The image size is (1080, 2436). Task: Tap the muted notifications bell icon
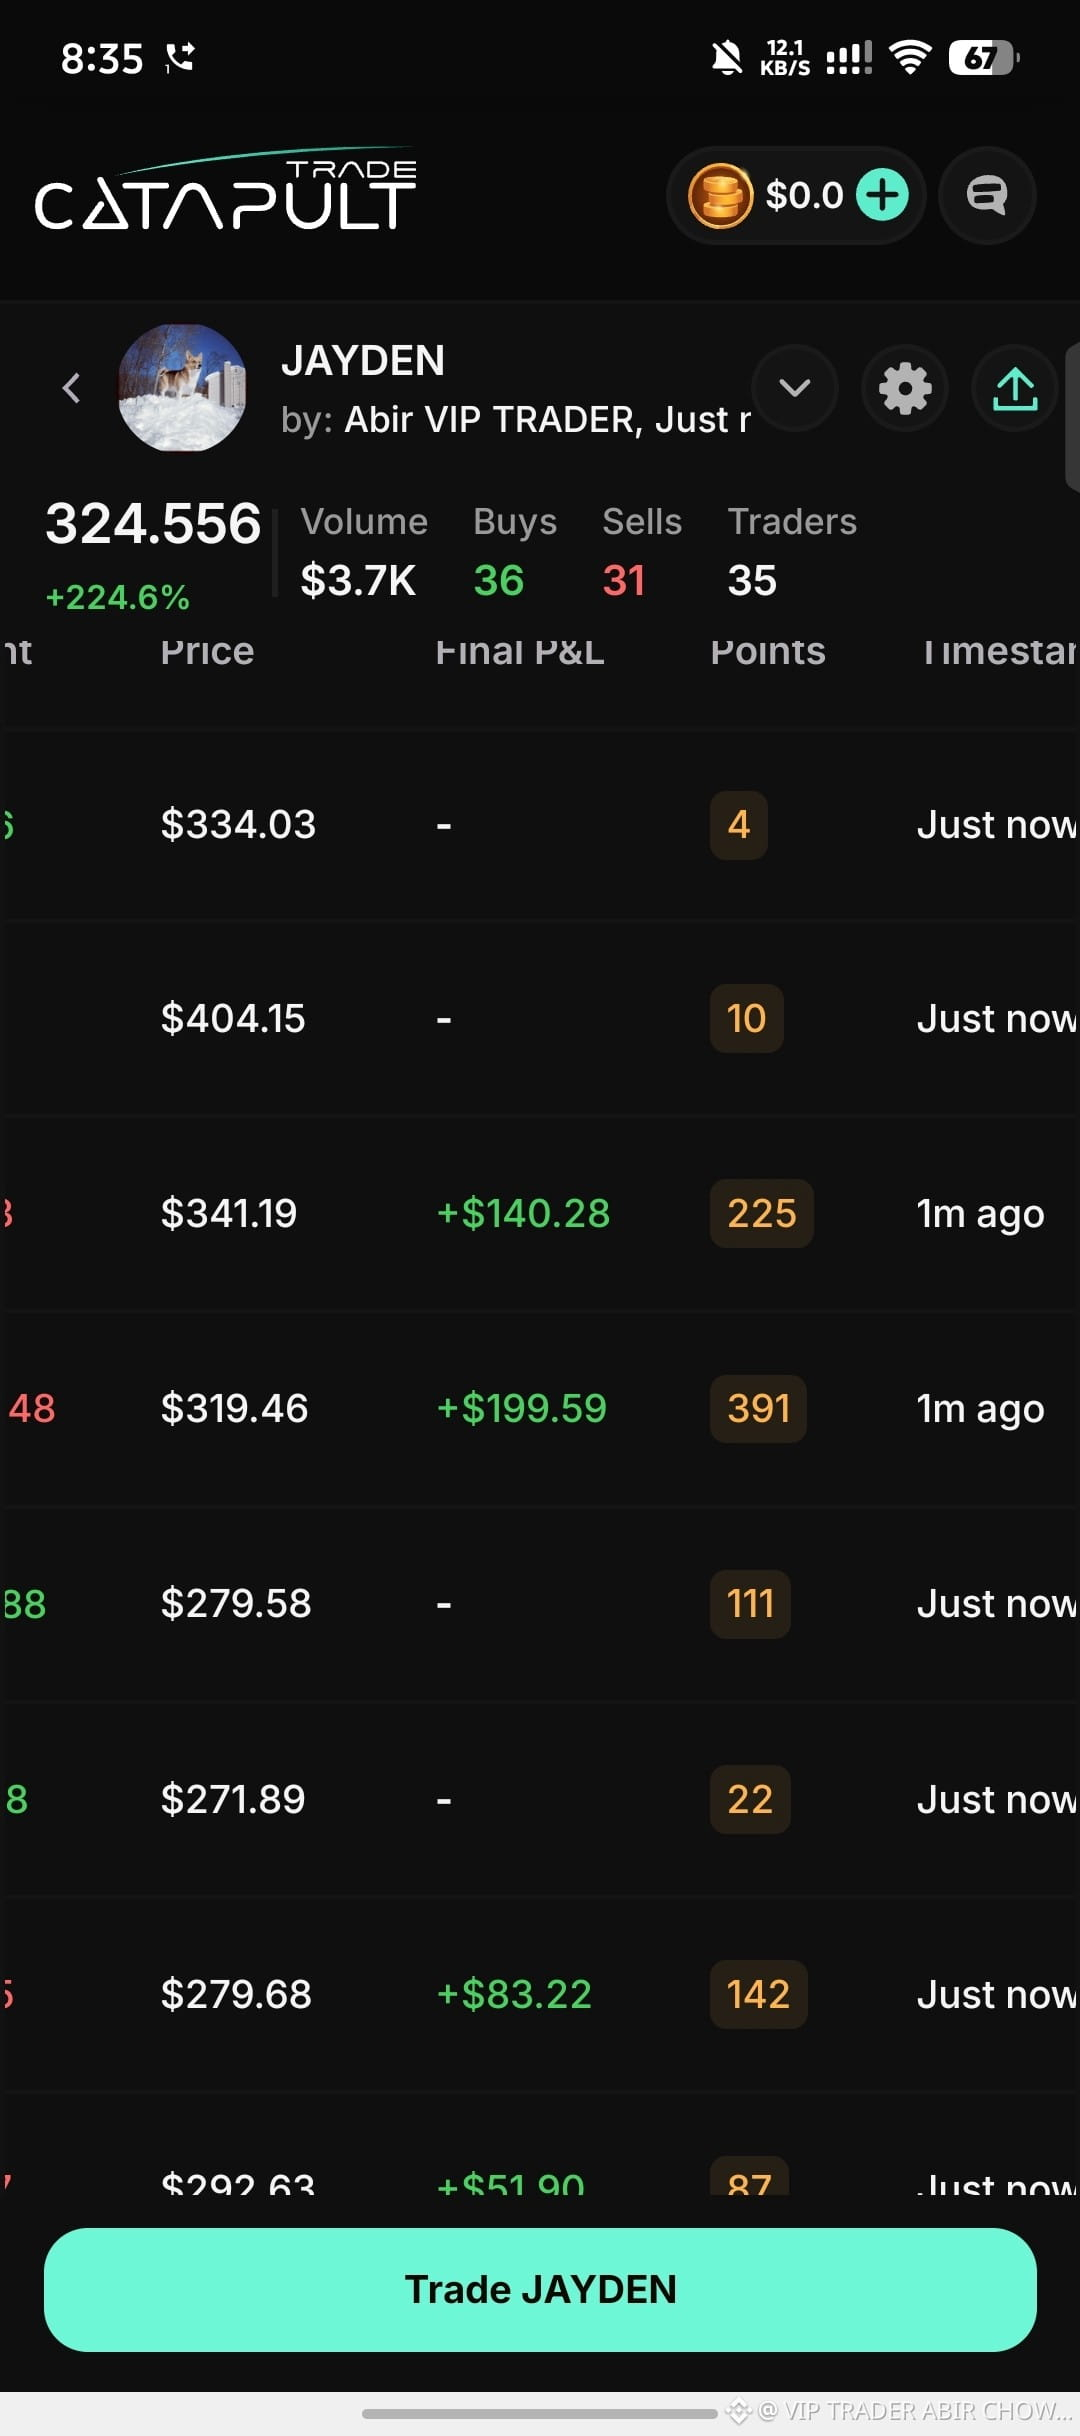pyautogui.click(x=727, y=58)
